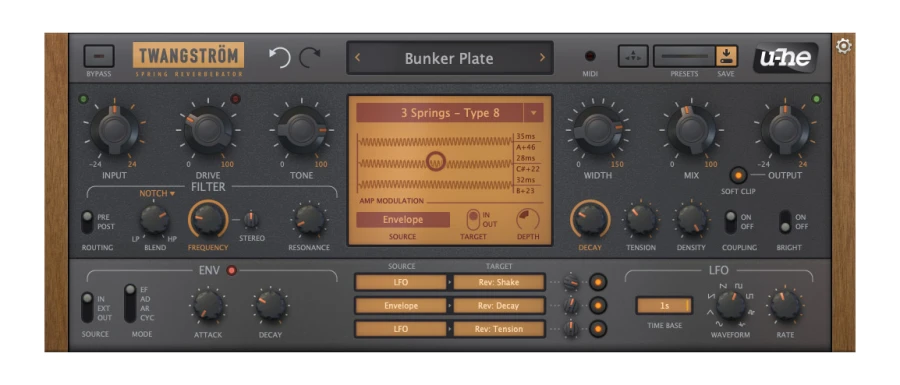The image size is (900, 385).
Task: Click the reverb Decay knob next to Tension
Action: pos(589,219)
